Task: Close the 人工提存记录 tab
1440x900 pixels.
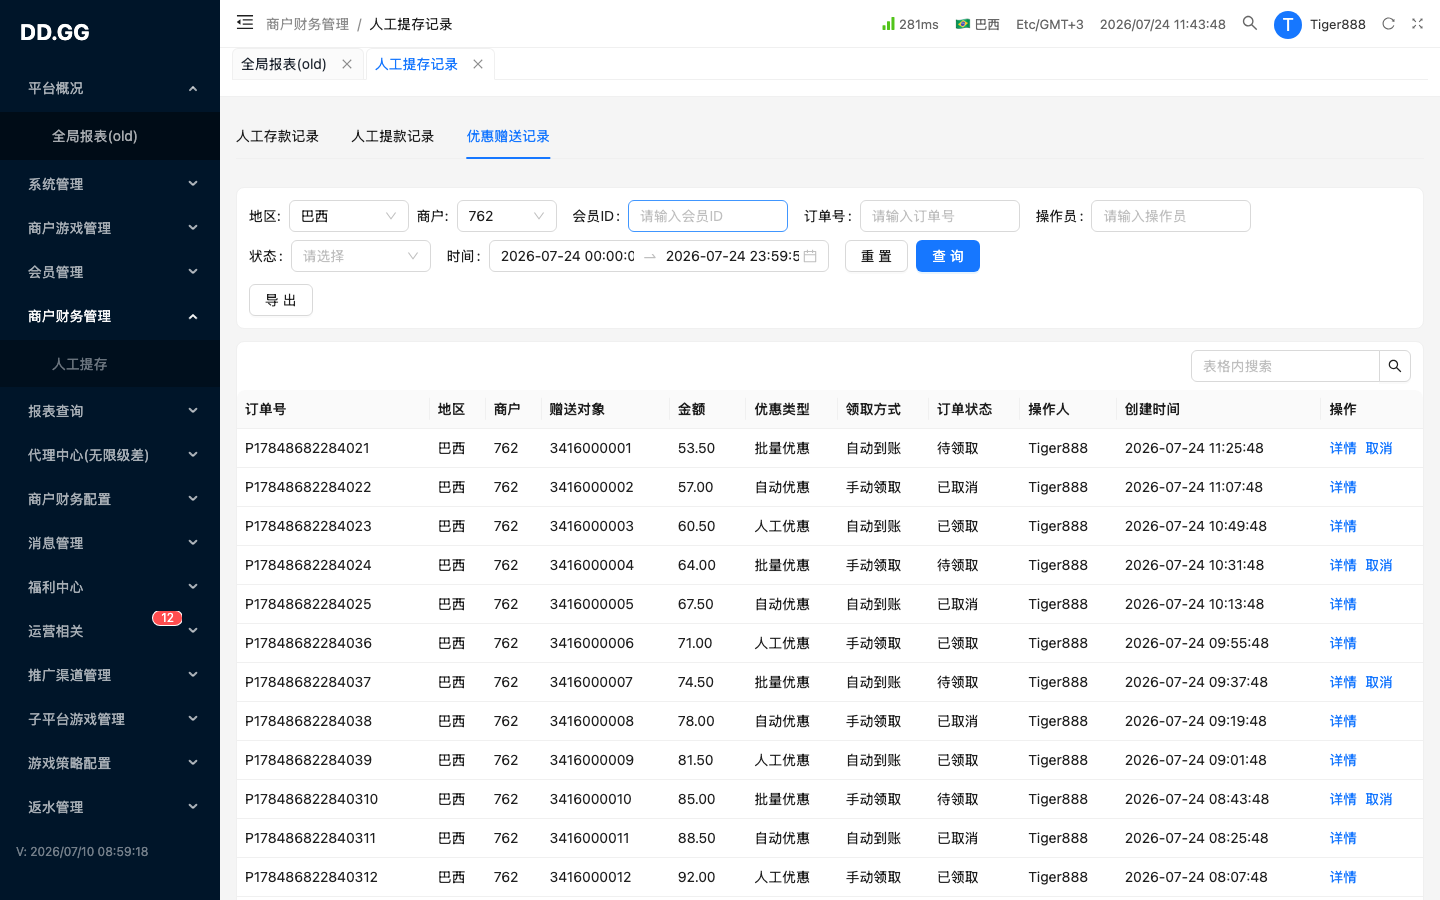Action: [x=478, y=64]
